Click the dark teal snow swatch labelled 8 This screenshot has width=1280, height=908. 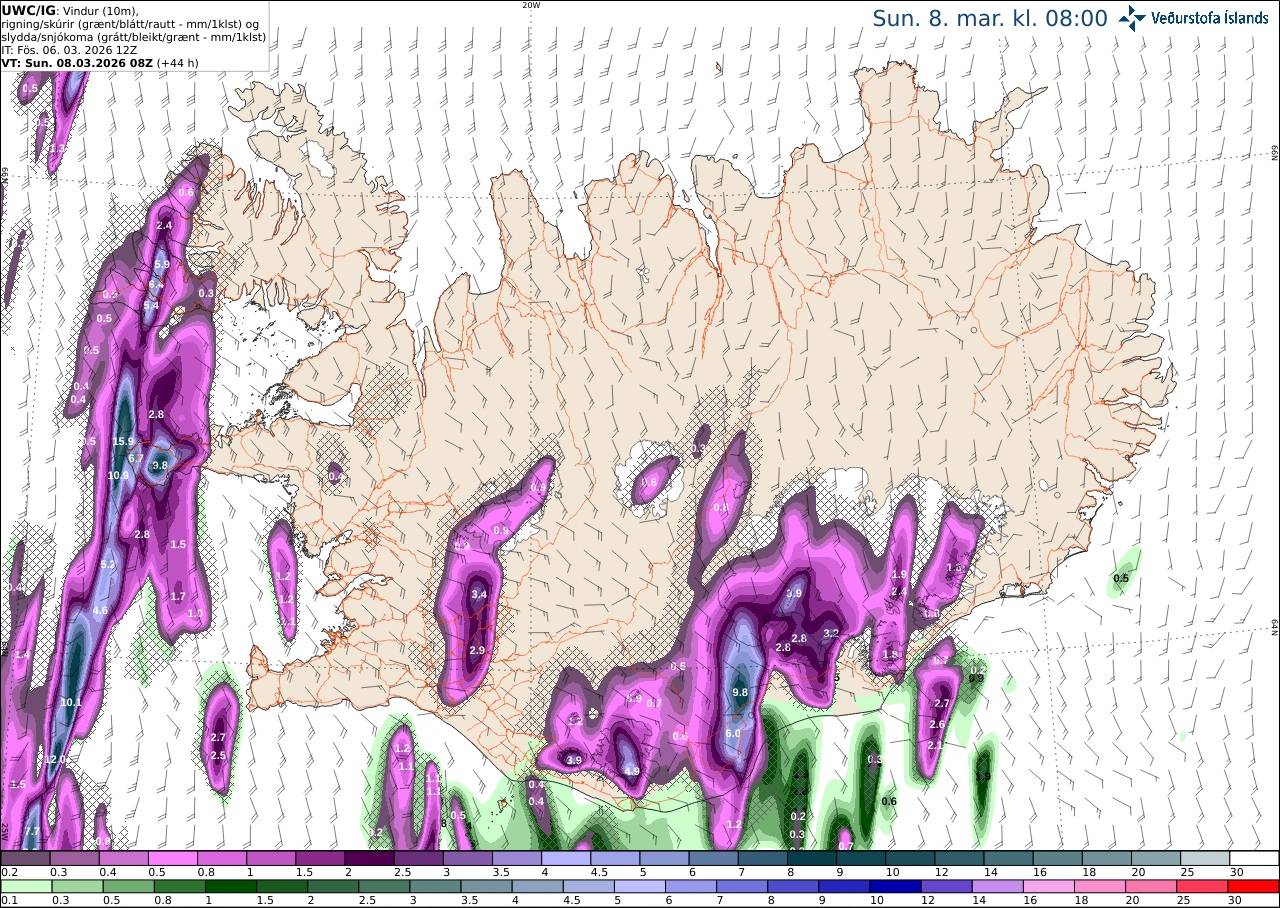coord(812,858)
